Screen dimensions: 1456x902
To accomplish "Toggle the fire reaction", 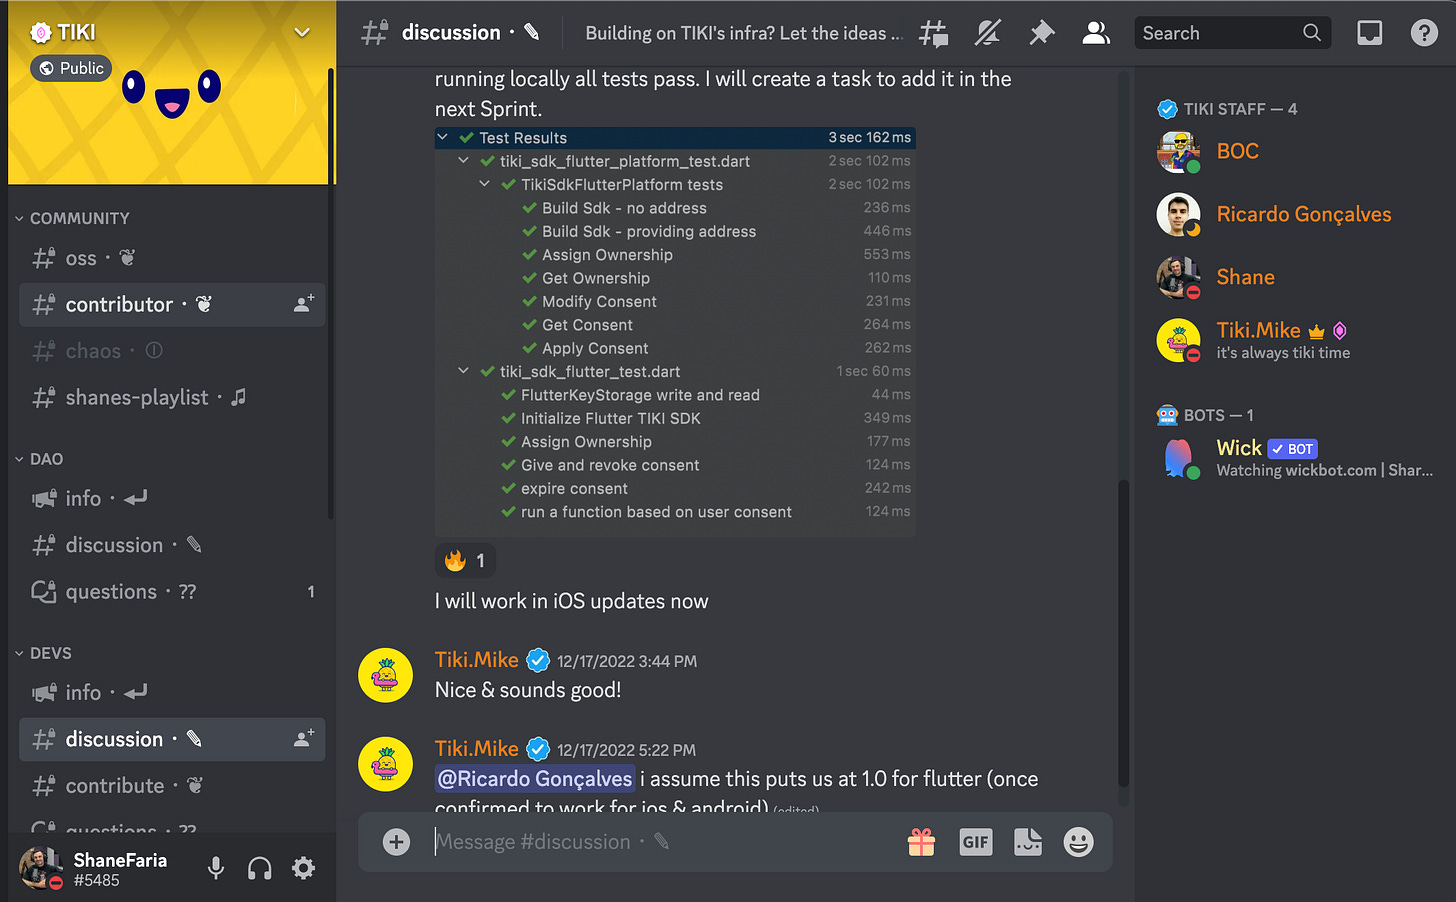I will [x=465, y=561].
